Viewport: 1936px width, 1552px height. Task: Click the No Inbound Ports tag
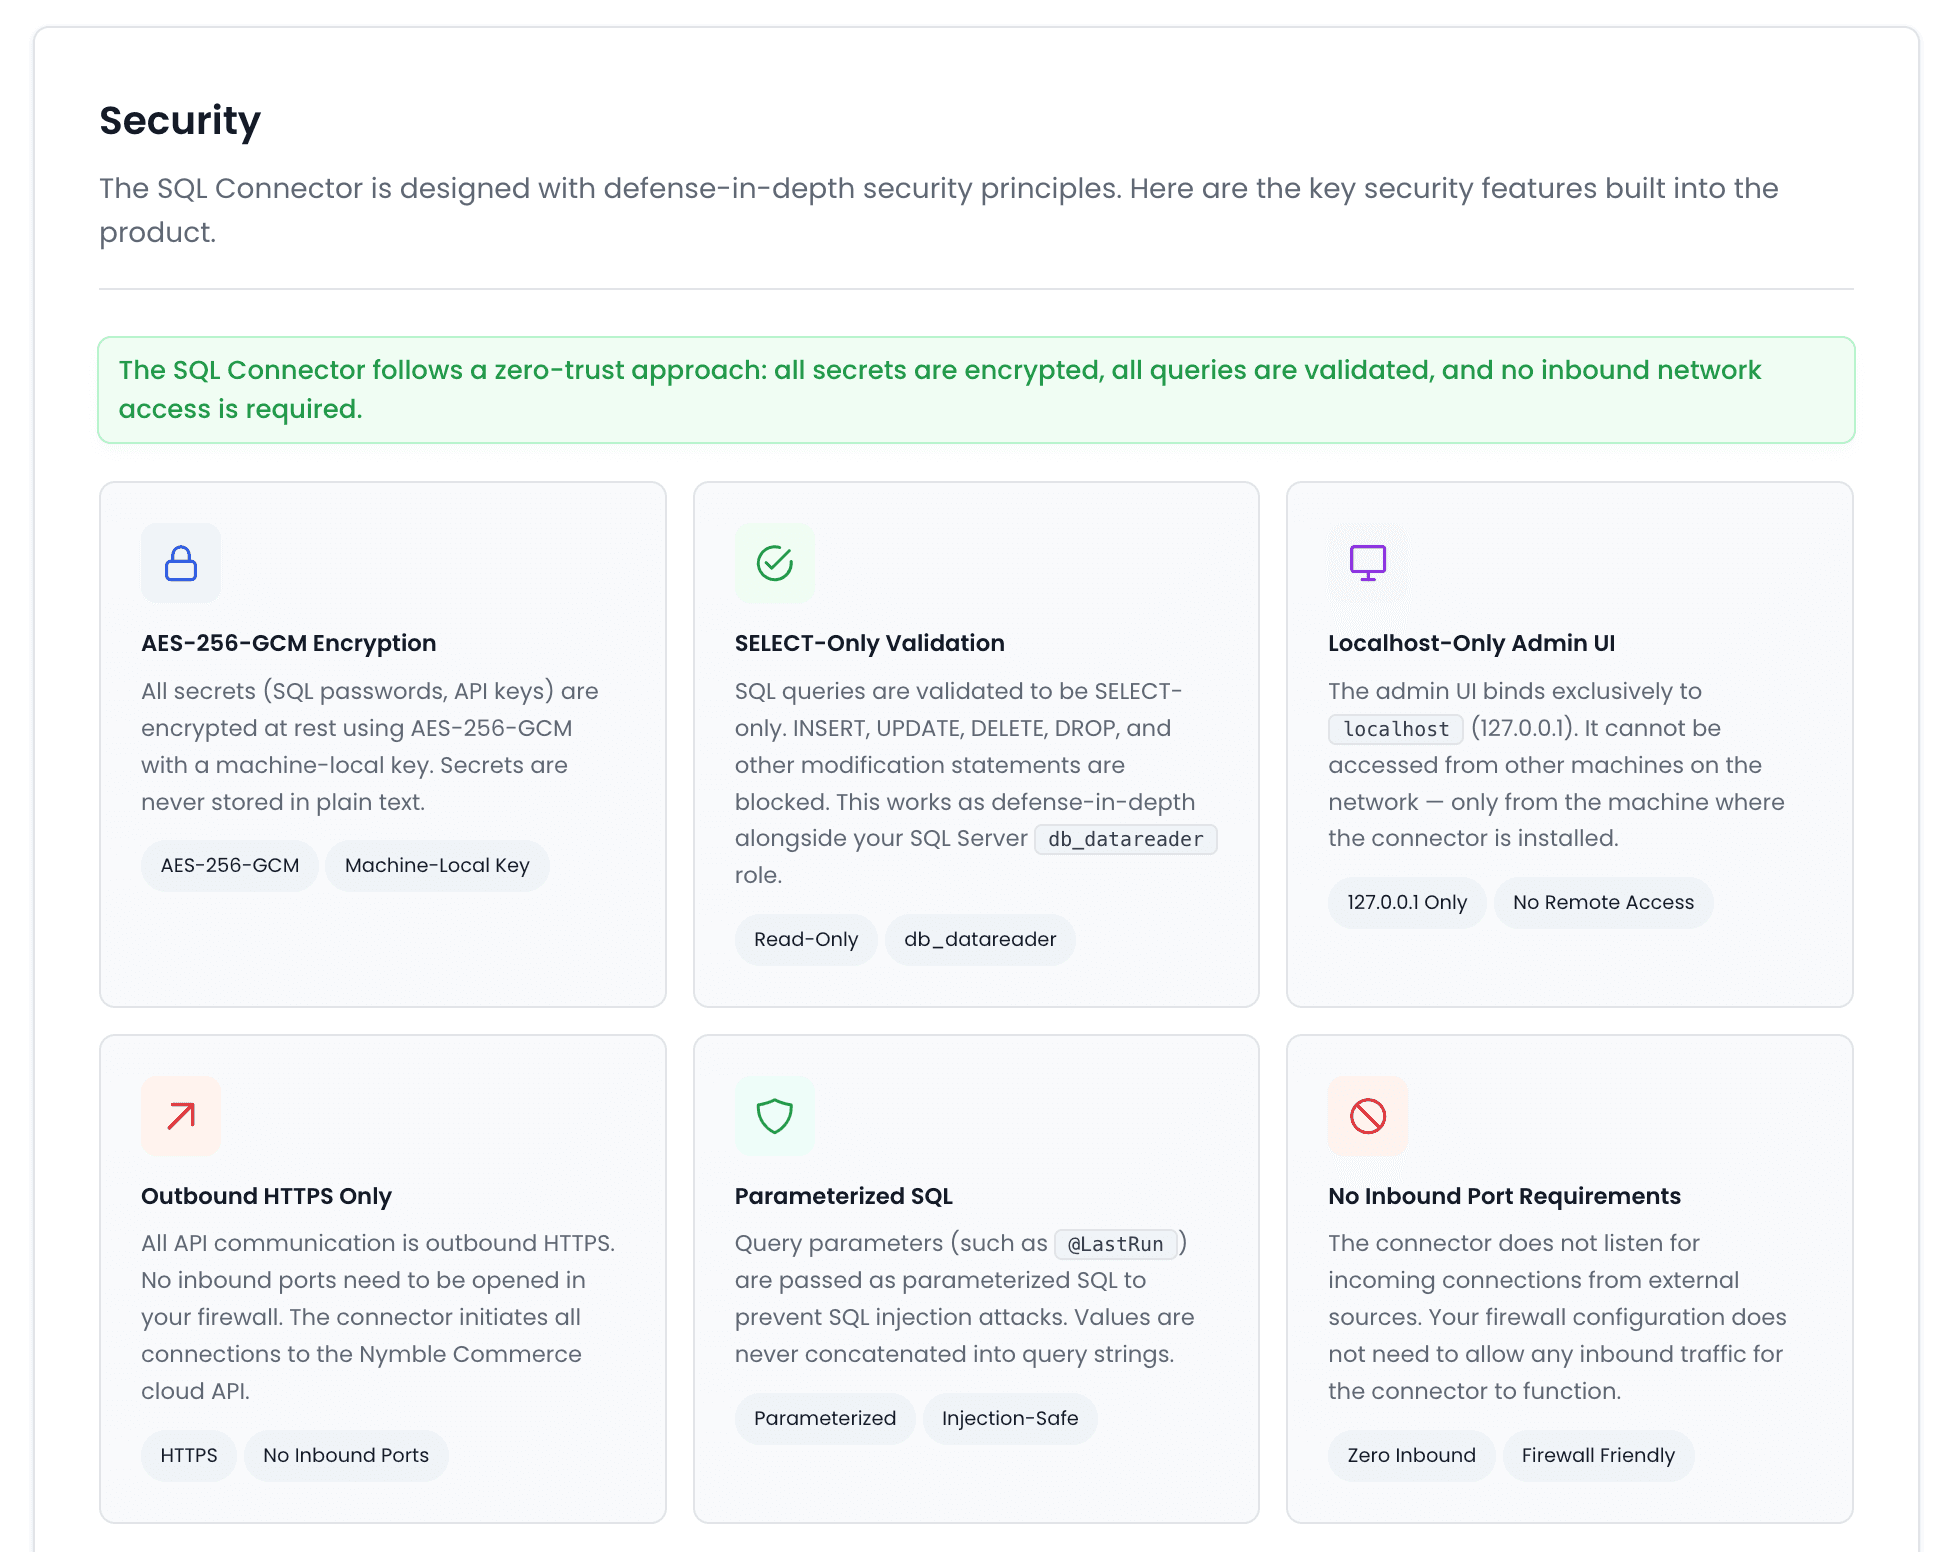point(346,1455)
